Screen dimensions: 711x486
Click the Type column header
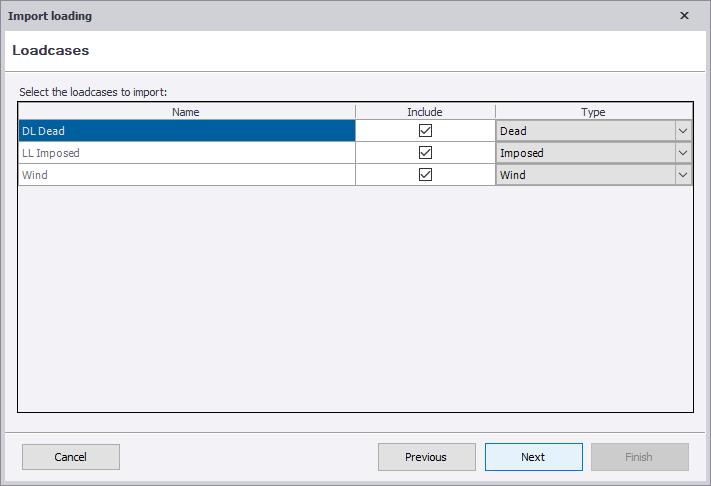[593, 112]
